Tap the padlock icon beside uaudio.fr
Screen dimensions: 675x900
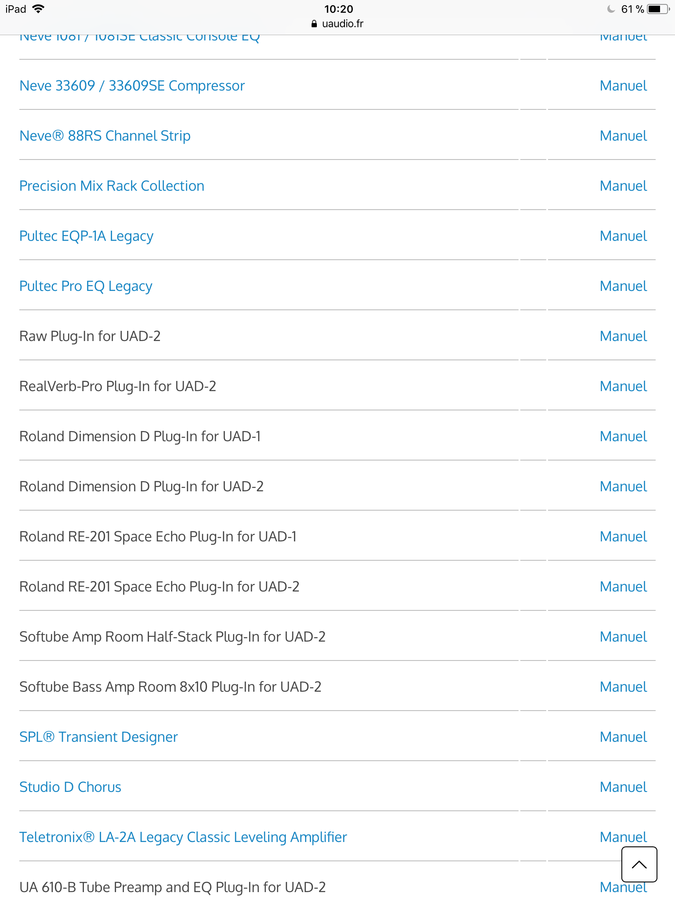click(x=314, y=24)
